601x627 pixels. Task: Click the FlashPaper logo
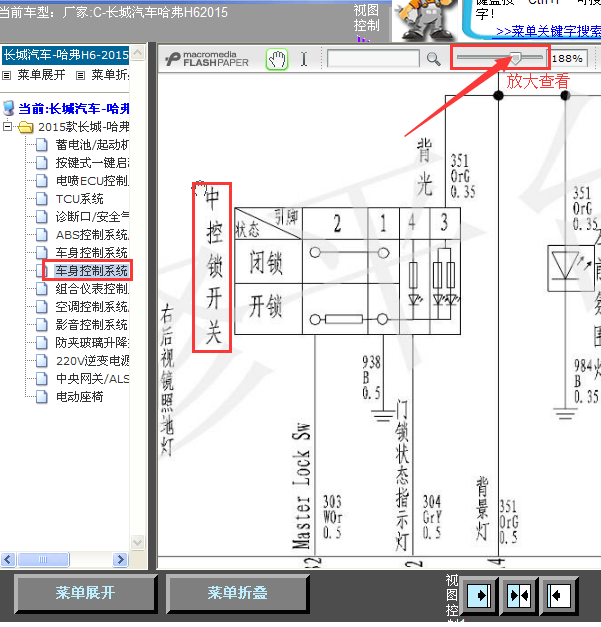pyautogui.click(x=207, y=59)
